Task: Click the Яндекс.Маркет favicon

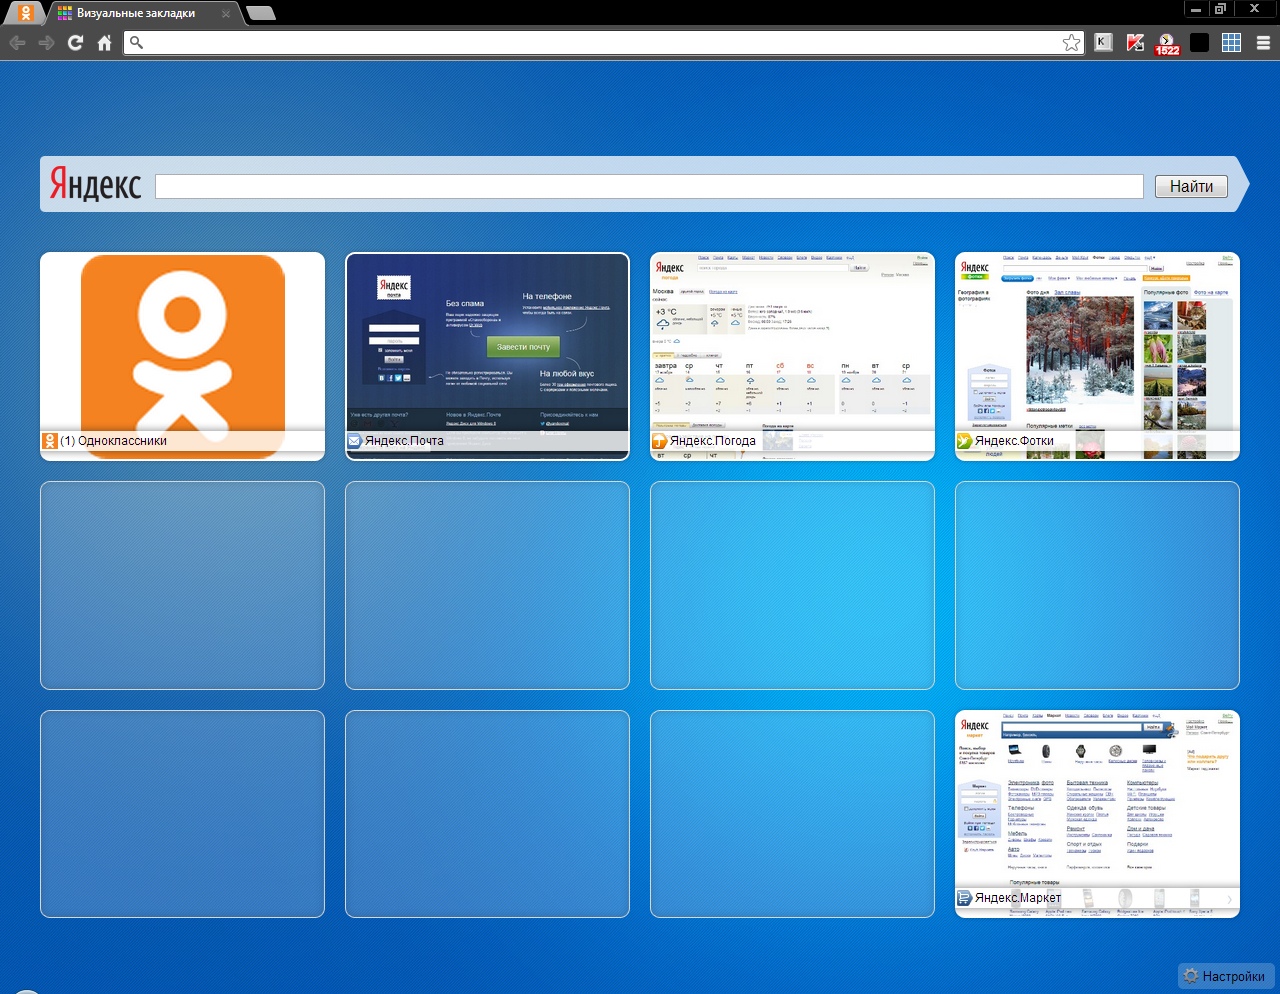Action: 964,898
